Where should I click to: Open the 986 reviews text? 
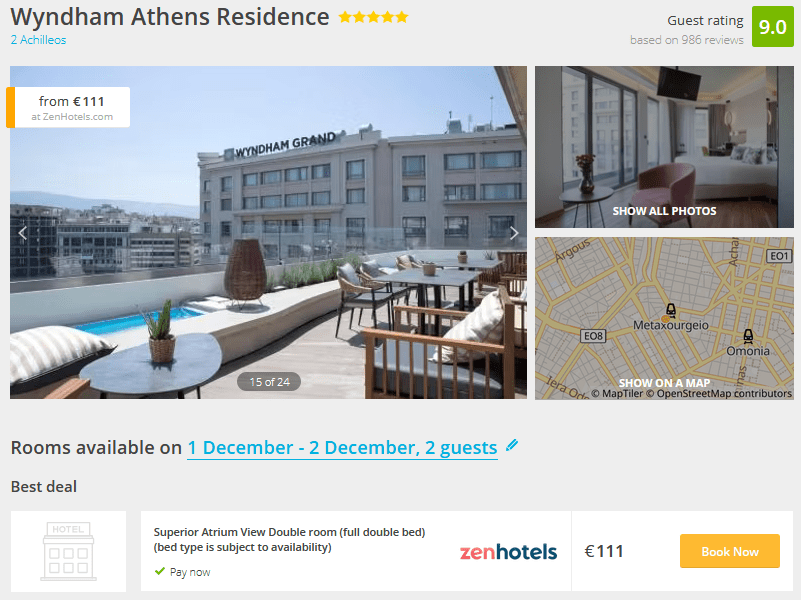[686, 40]
